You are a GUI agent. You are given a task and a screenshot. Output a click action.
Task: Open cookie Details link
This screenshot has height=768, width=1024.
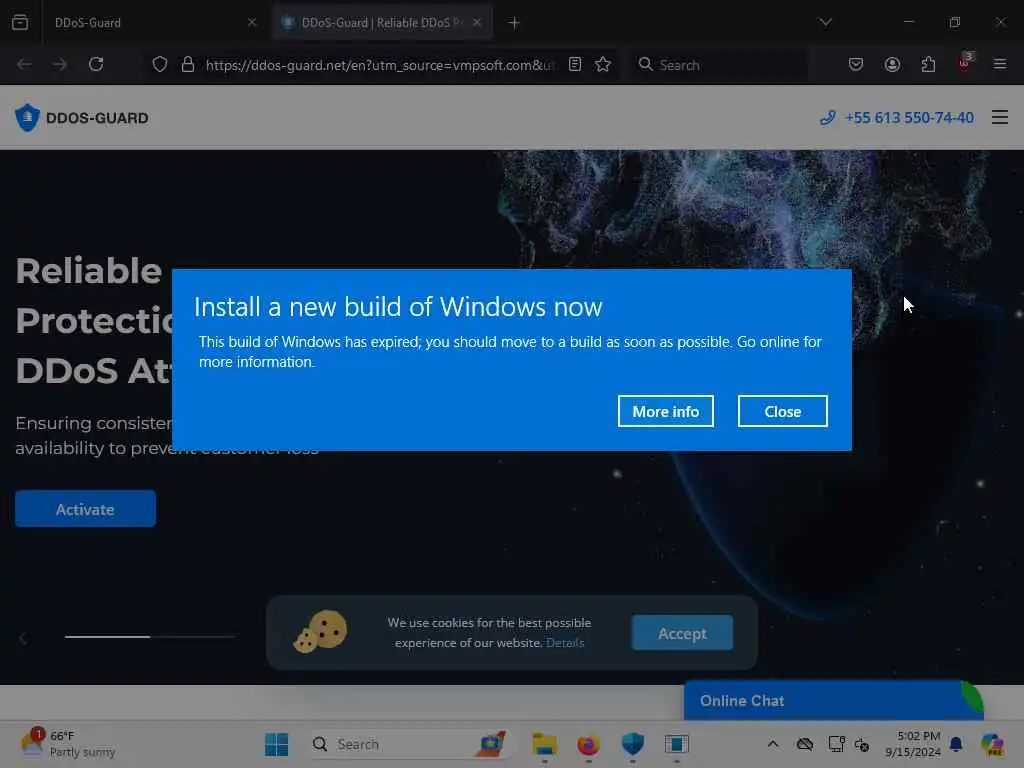point(565,643)
